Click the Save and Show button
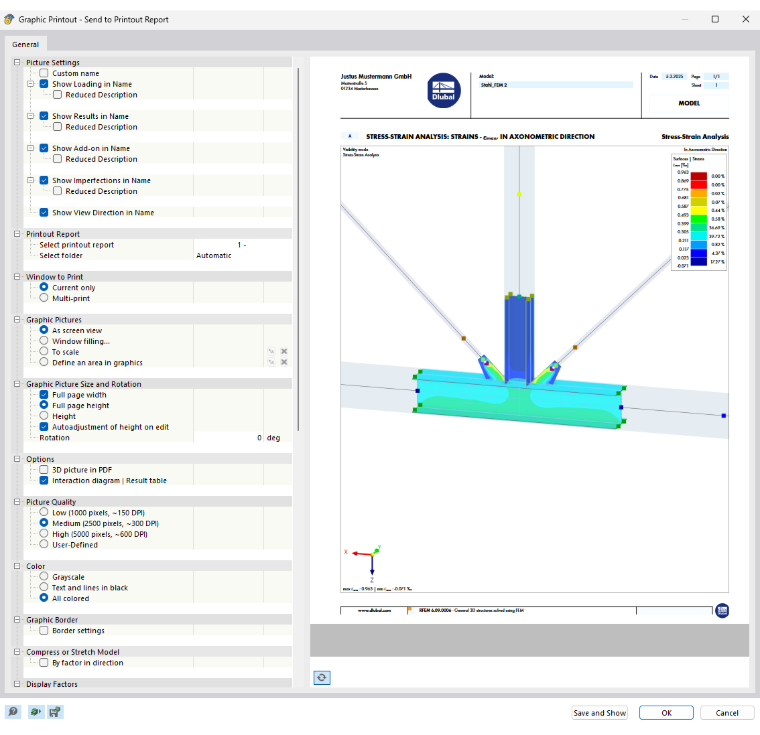The height and width of the screenshot is (735, 760). point(600,713)
